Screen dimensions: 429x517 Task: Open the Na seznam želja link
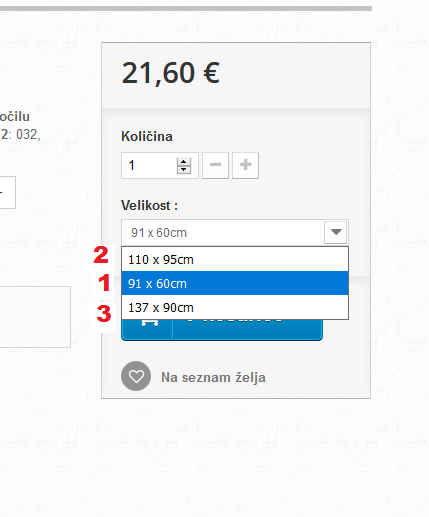213,377
